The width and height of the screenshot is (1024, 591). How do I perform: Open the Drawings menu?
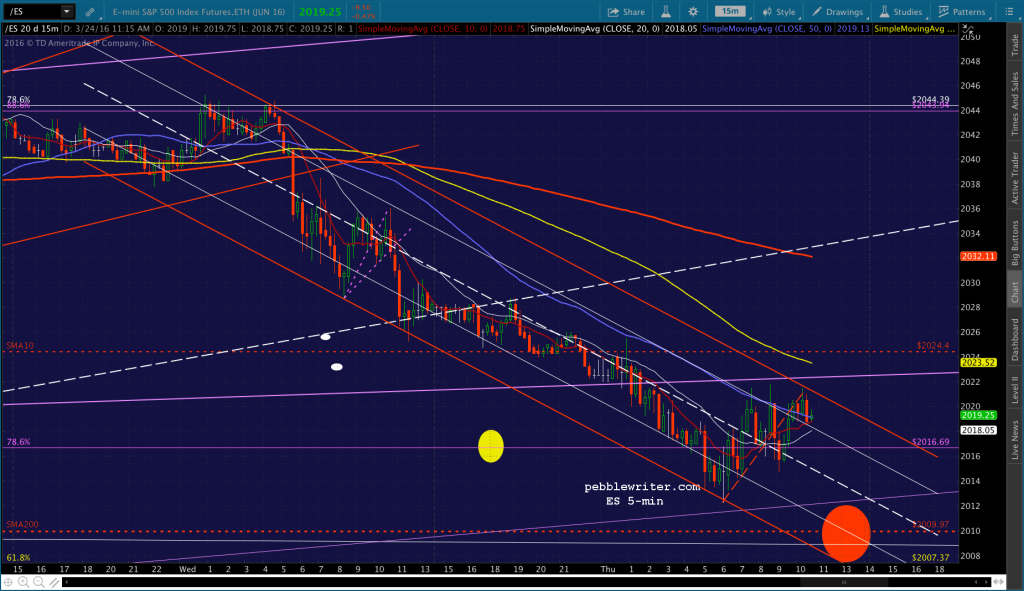coord(837,12)
